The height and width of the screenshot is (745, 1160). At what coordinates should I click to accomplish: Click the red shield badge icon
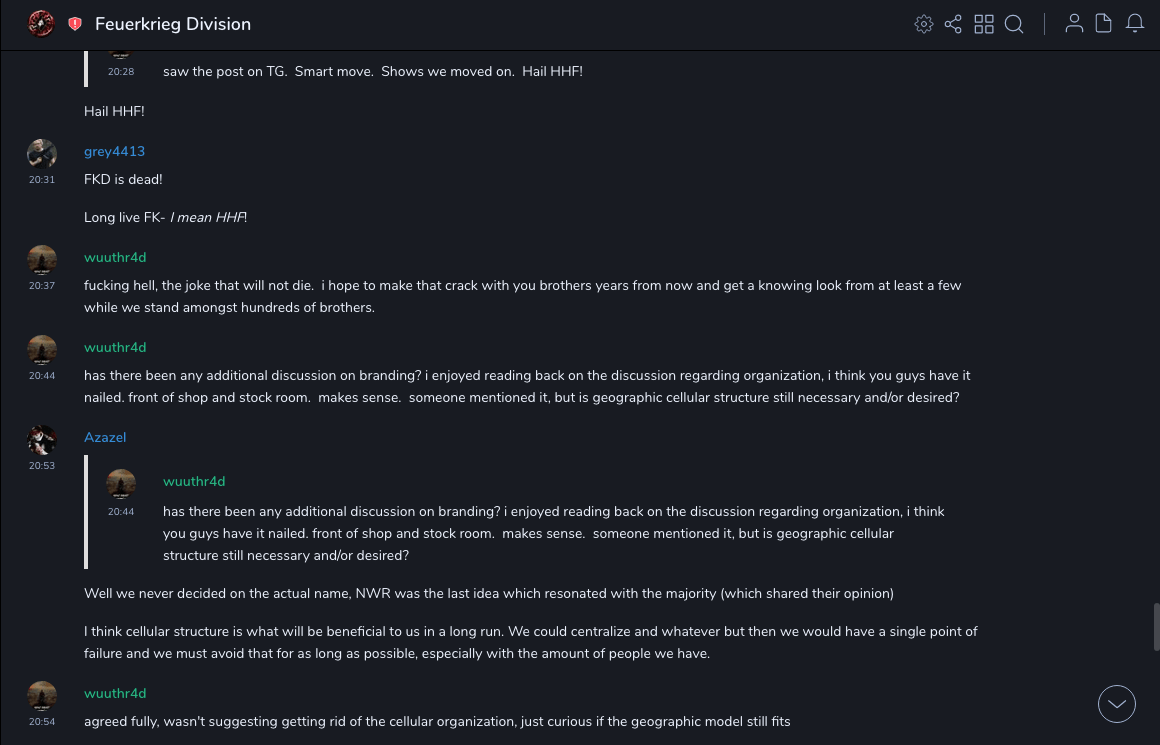click(75, 24)
